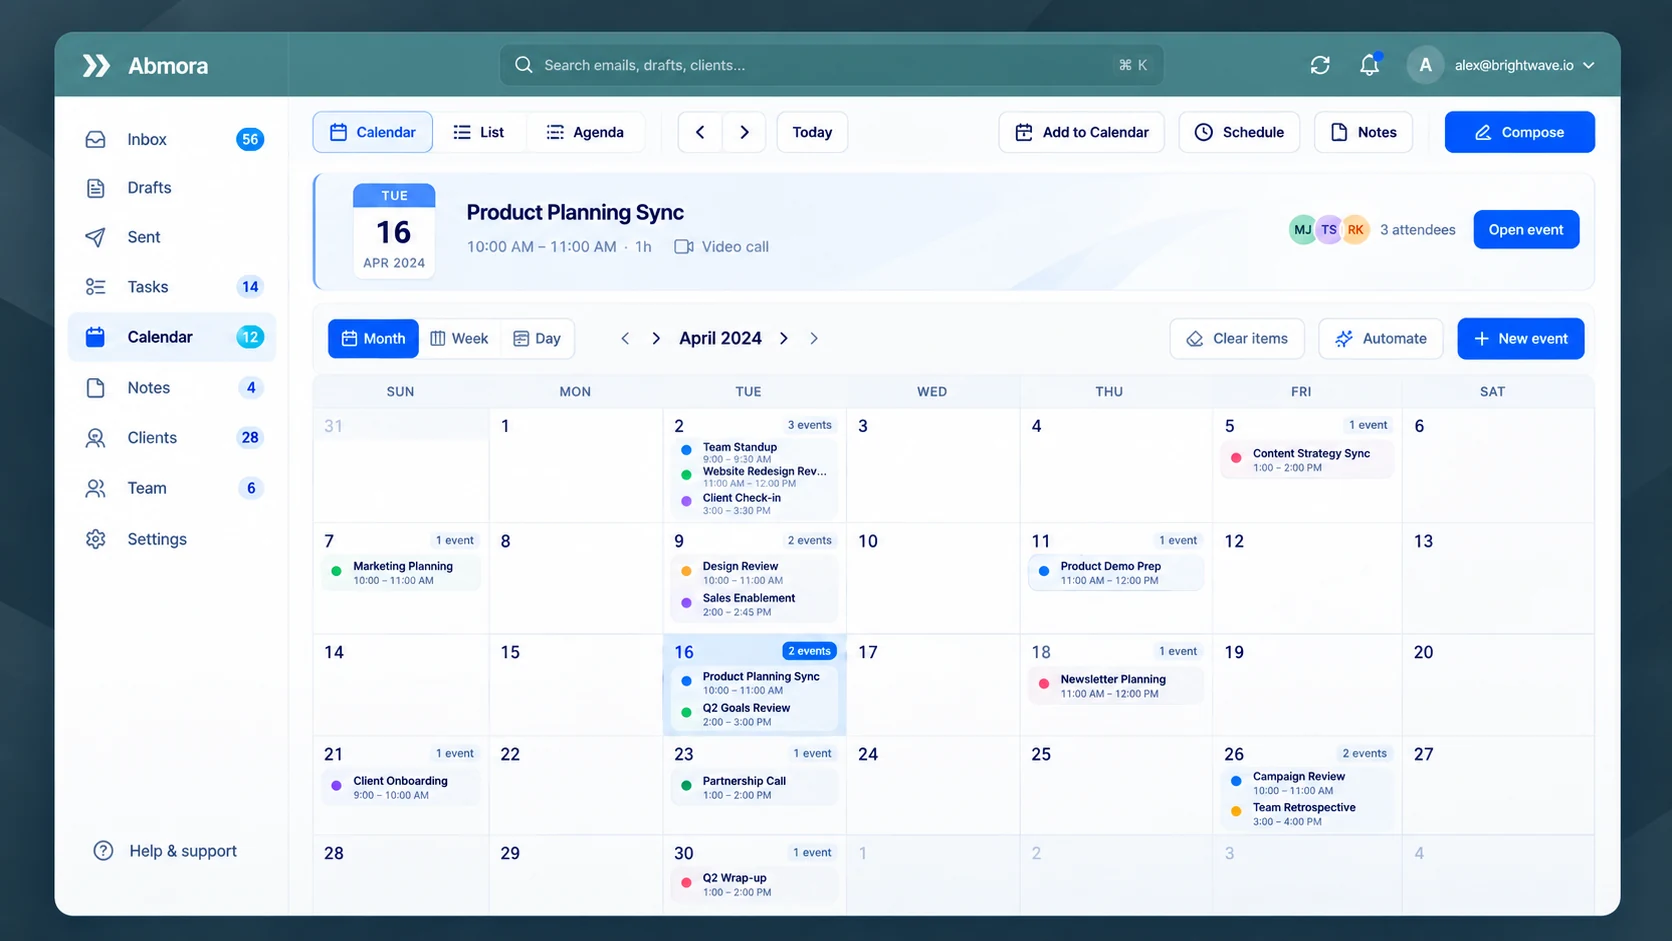This screenshot has height=941, width=1672.
Task: Open the Newsletter Planning event
Action: click(1115, 686)
